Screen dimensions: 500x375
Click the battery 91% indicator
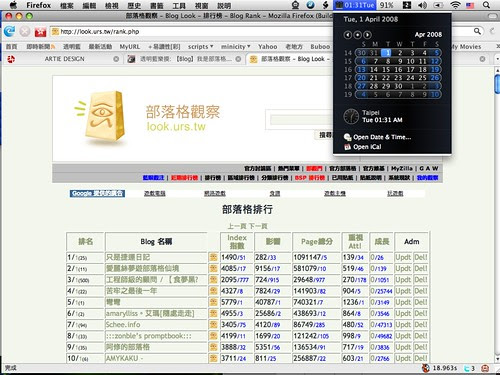coord(387,5)
